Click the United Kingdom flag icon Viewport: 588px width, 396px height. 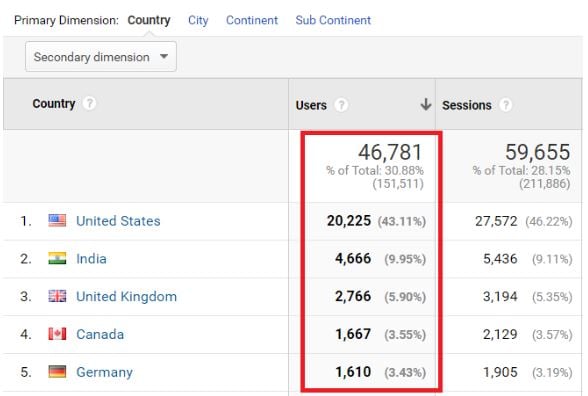coord(57,296)
